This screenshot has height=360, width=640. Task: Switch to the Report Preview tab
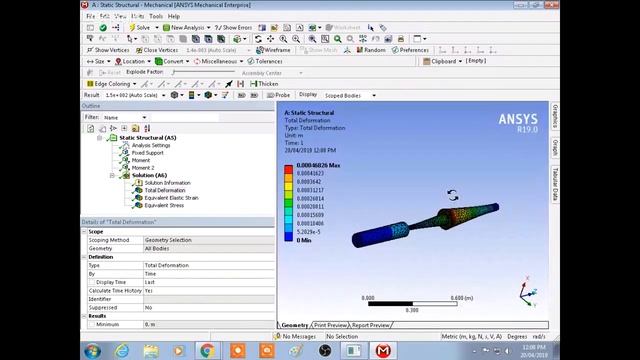[370, 325]
